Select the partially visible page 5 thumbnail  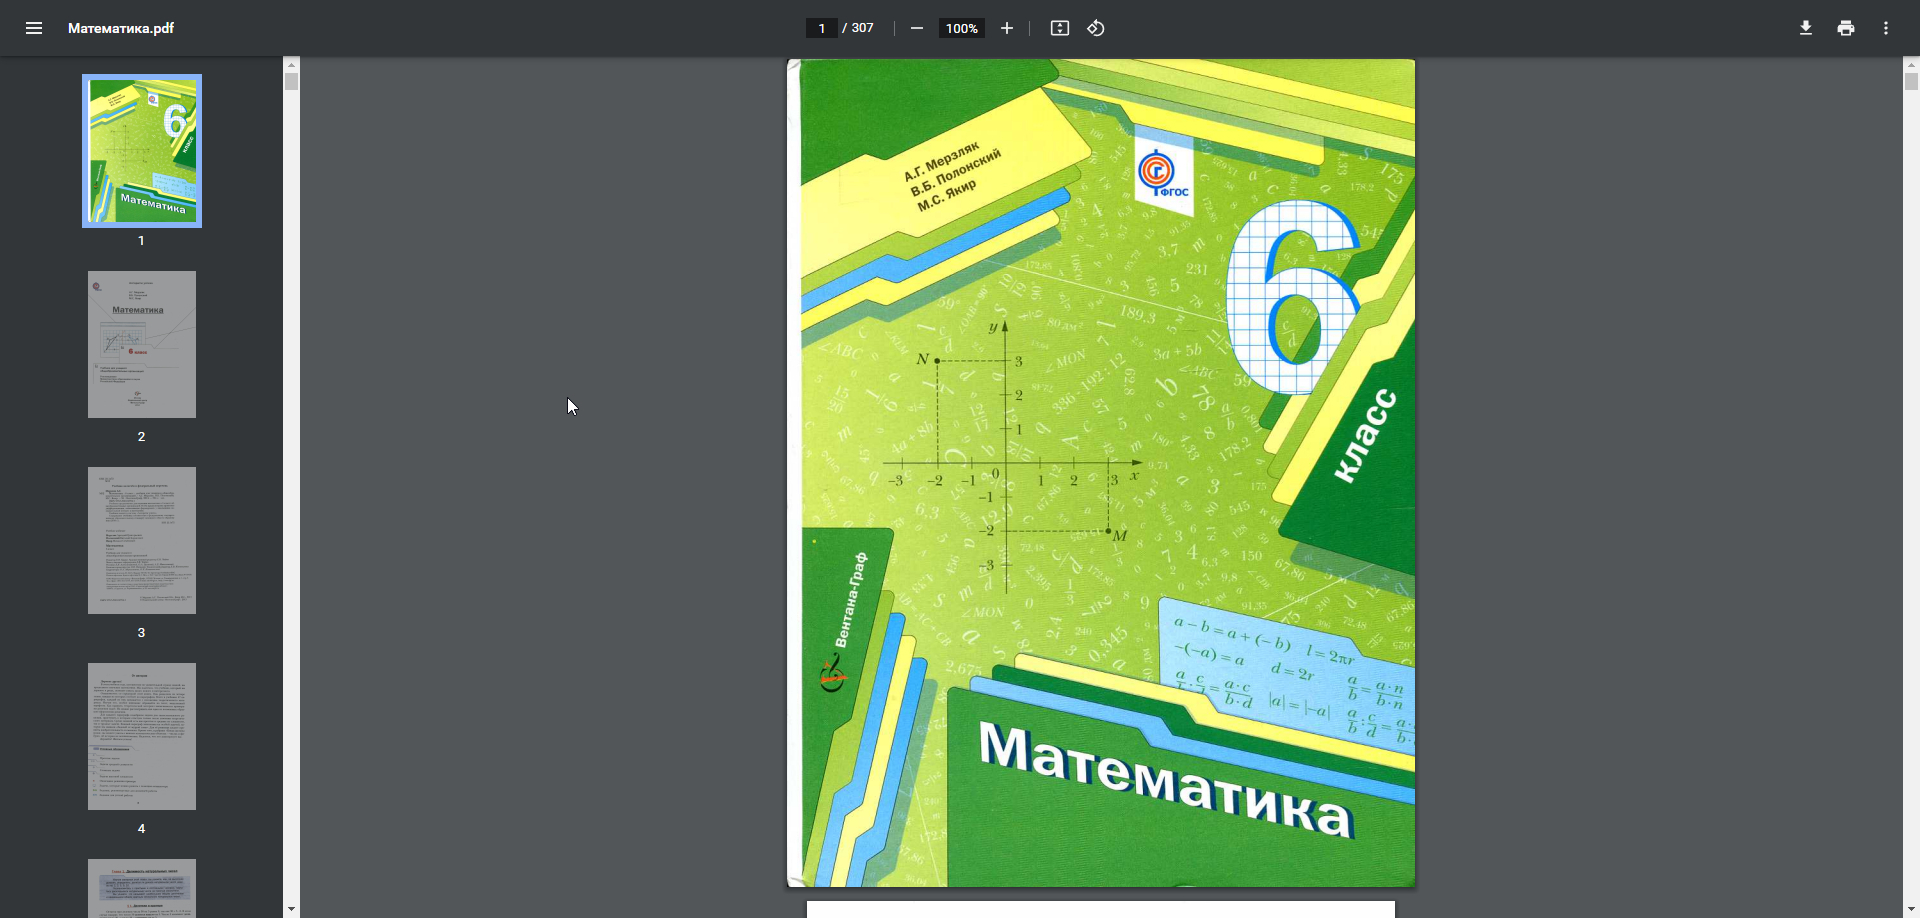point(142,888)
